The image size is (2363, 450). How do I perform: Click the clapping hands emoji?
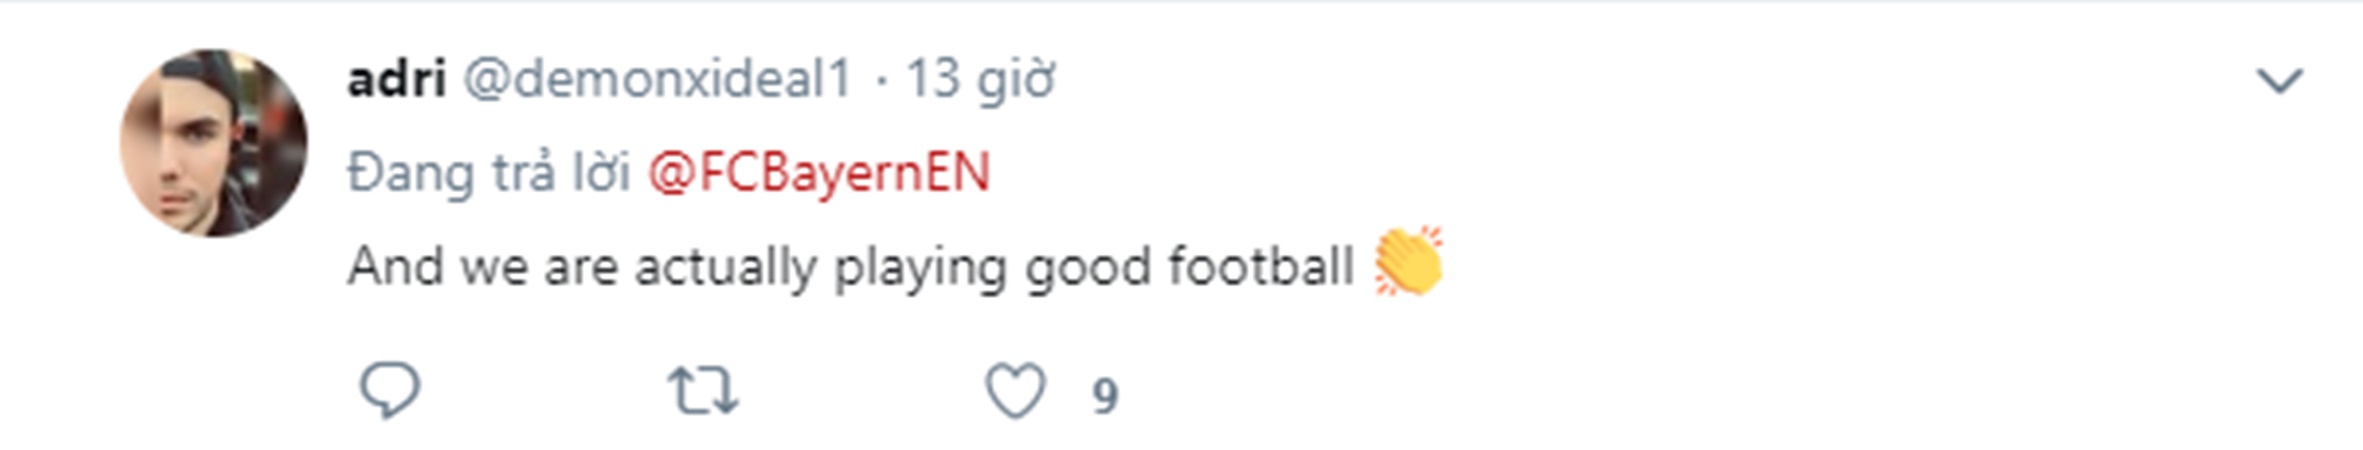[x=1409, y=263]
